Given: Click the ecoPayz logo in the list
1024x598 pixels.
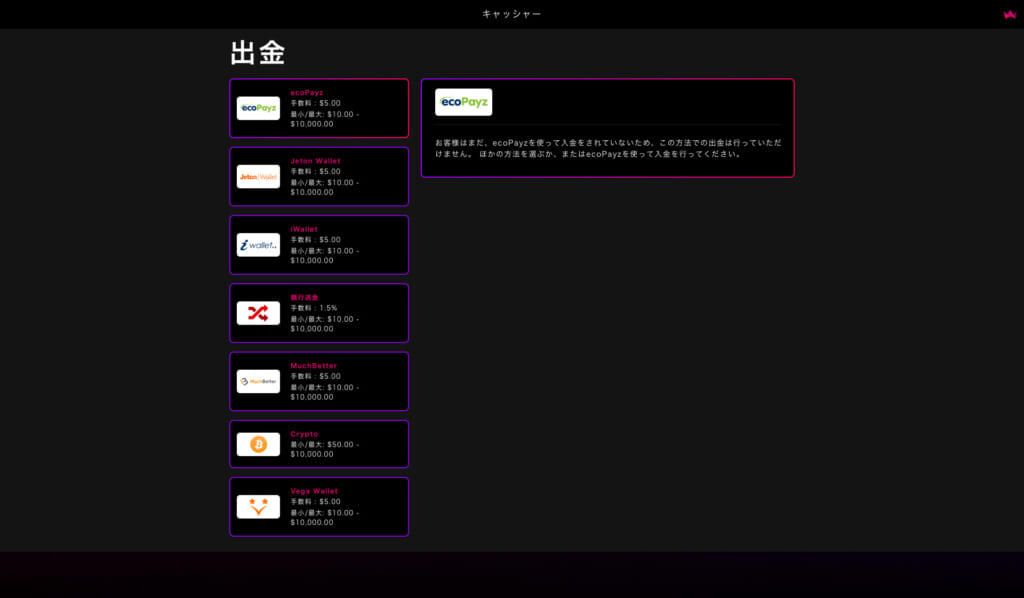Looking at the screenshot, I should [x=258, y=108].
